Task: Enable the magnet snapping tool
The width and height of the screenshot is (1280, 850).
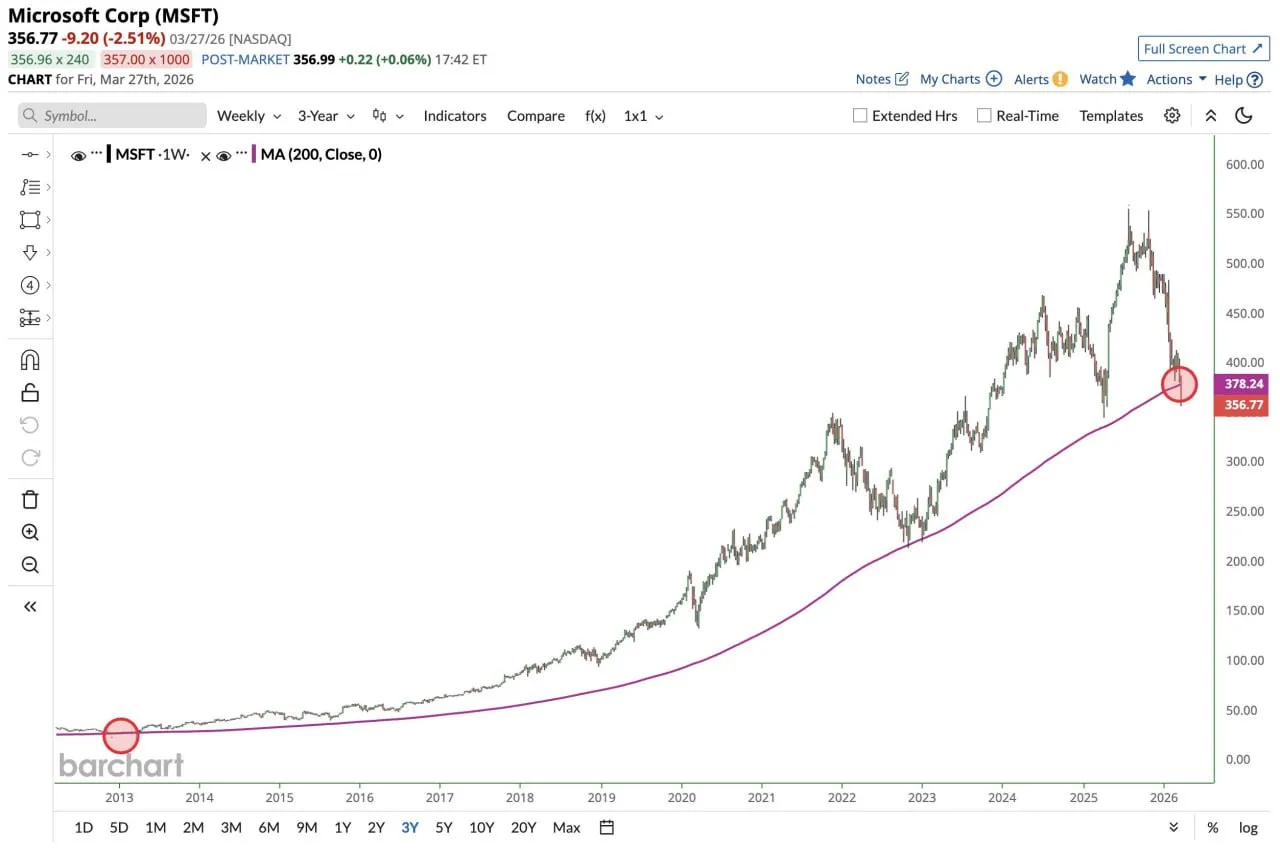Action: pyautogui.click(x=30, y=358)
